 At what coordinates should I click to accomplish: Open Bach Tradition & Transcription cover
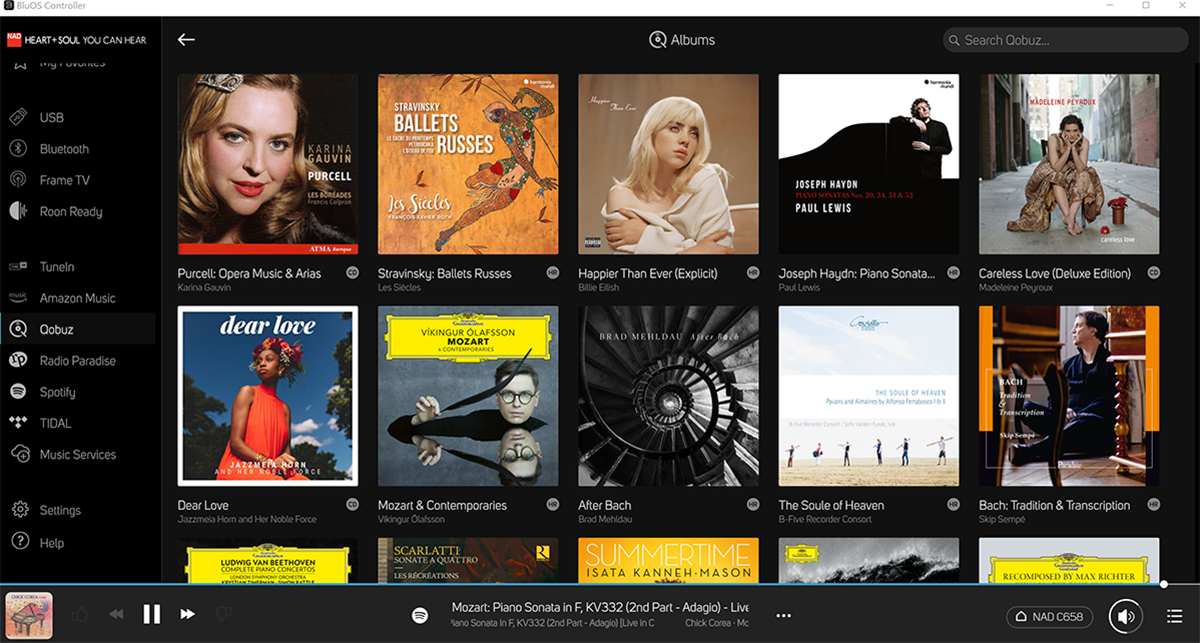[1069, 396]
